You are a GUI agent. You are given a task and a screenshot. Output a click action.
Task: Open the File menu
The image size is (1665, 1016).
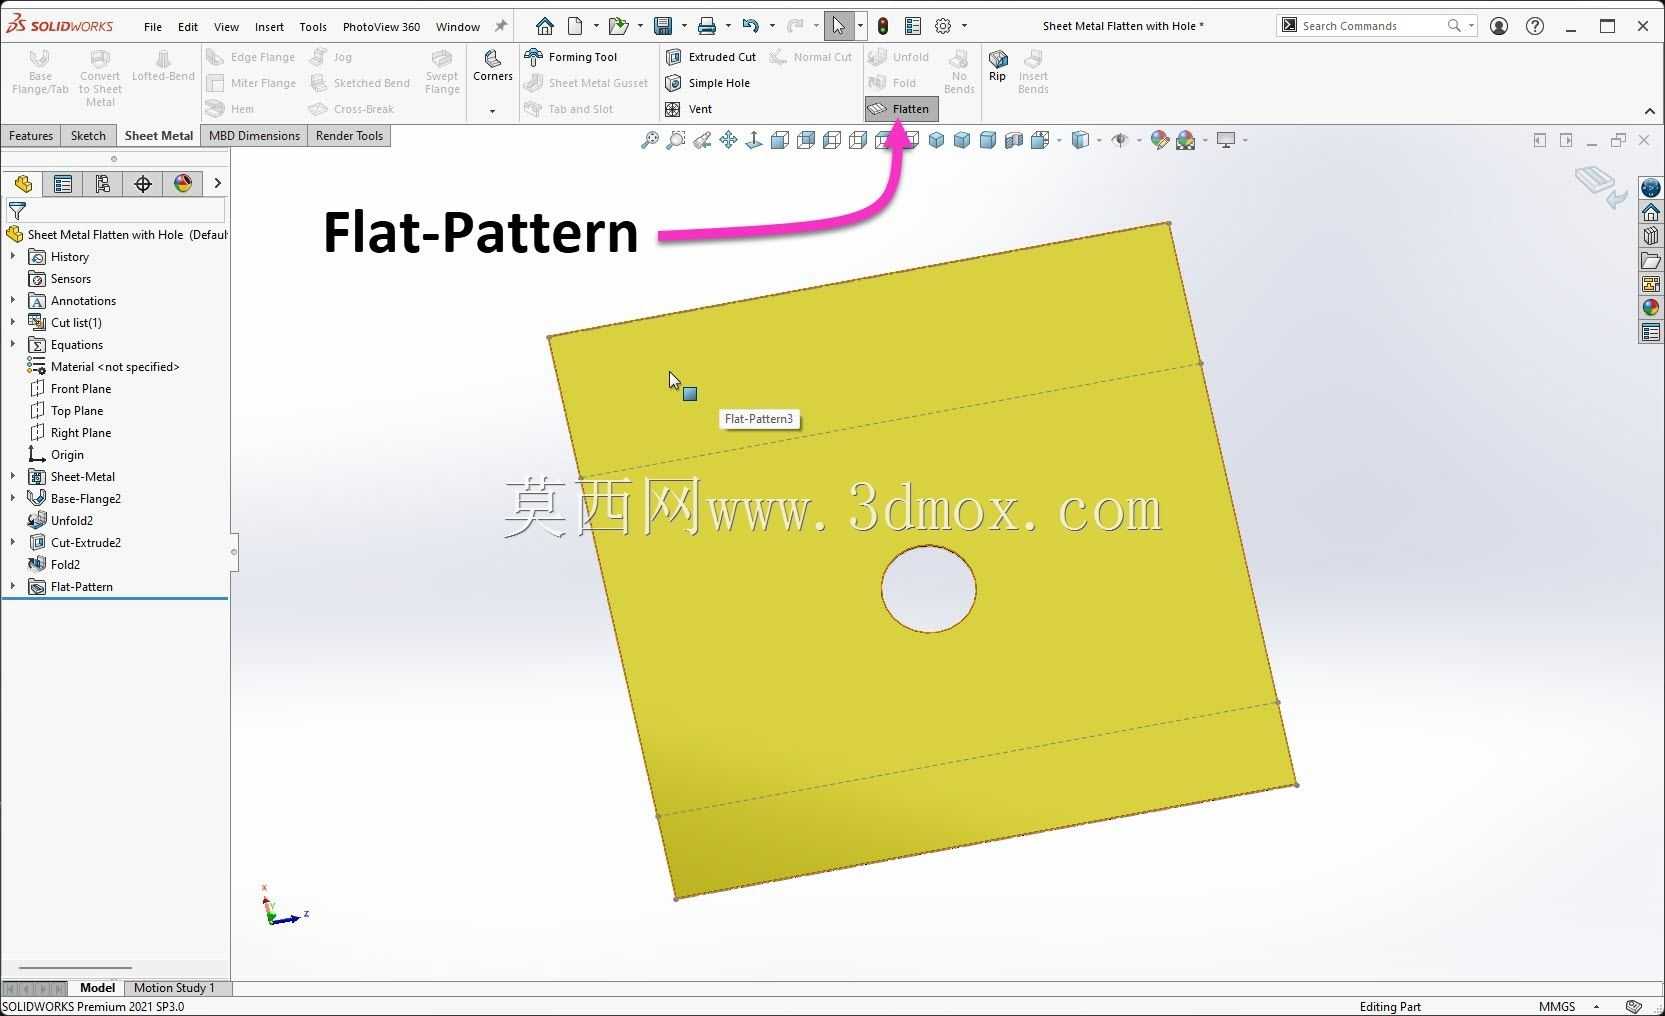pos(153,27)
